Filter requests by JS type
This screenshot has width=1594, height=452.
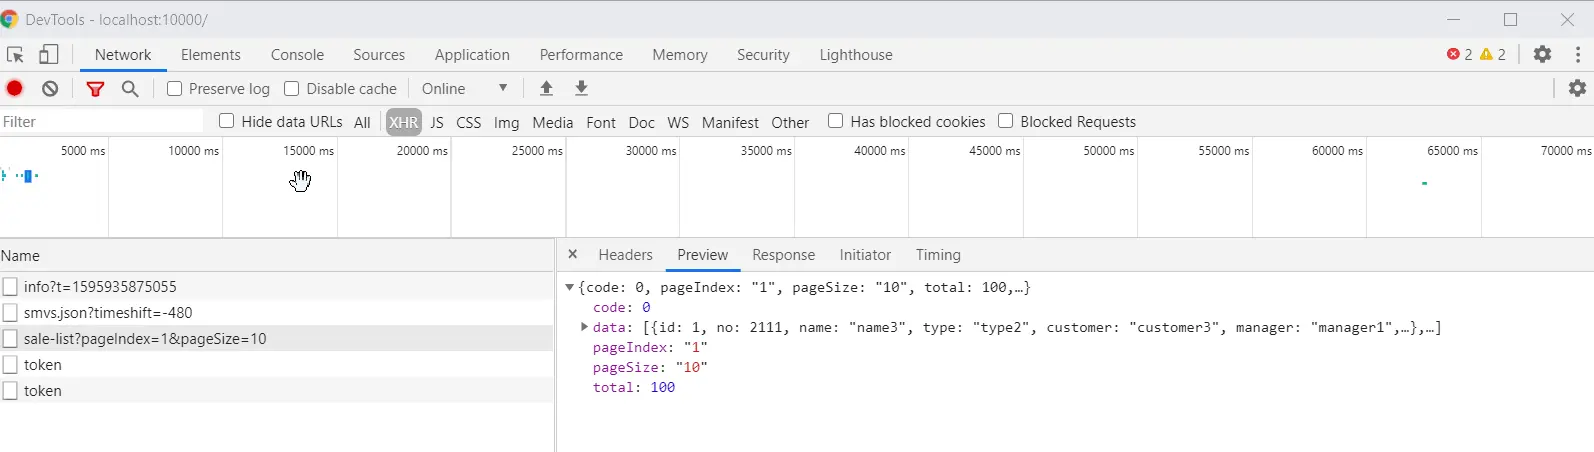(437, 122)
